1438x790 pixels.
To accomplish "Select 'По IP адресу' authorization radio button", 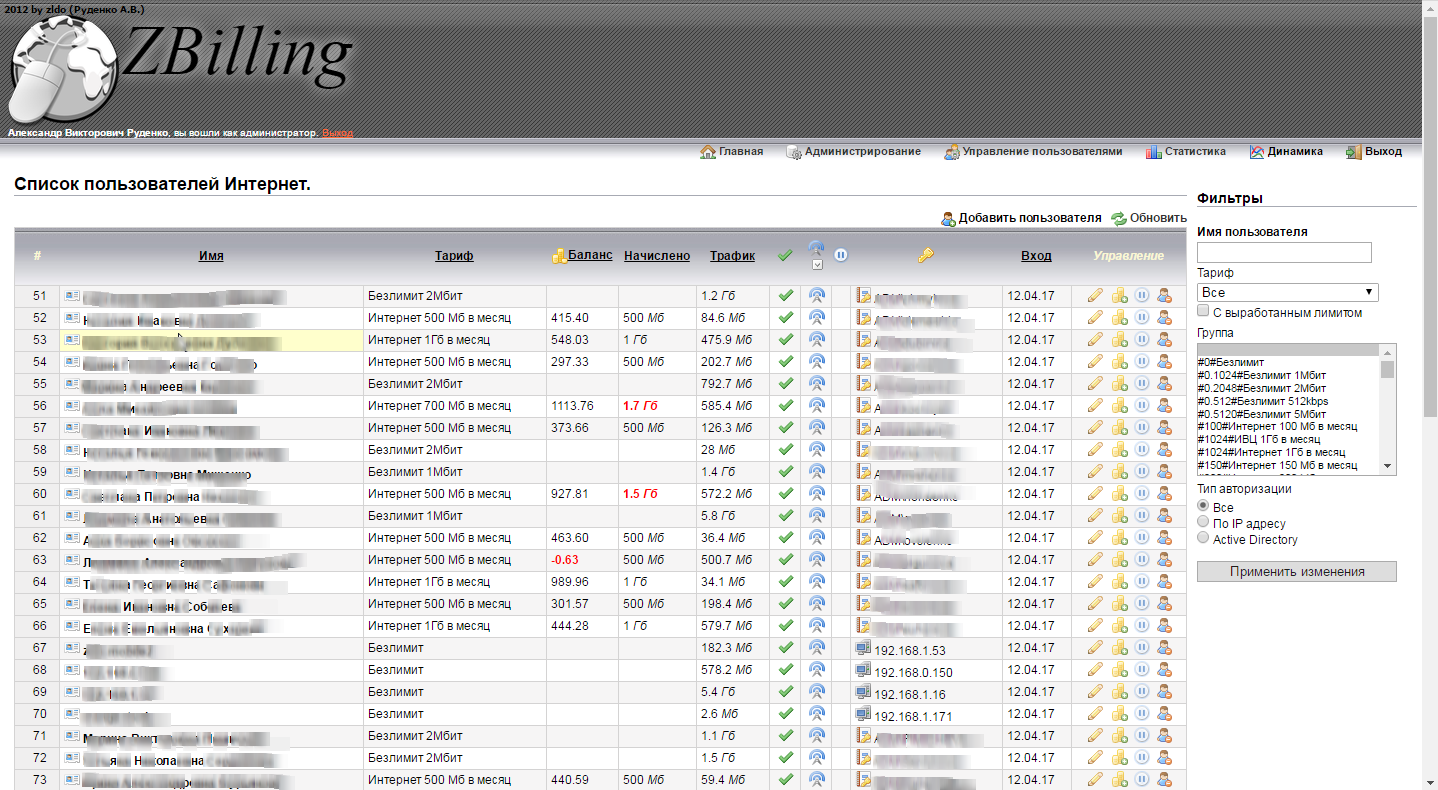I will [x=1203, y=523].
